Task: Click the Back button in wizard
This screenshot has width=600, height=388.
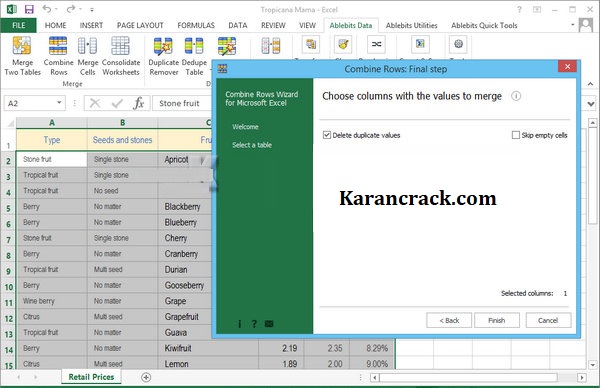Action: coord(449,320)
